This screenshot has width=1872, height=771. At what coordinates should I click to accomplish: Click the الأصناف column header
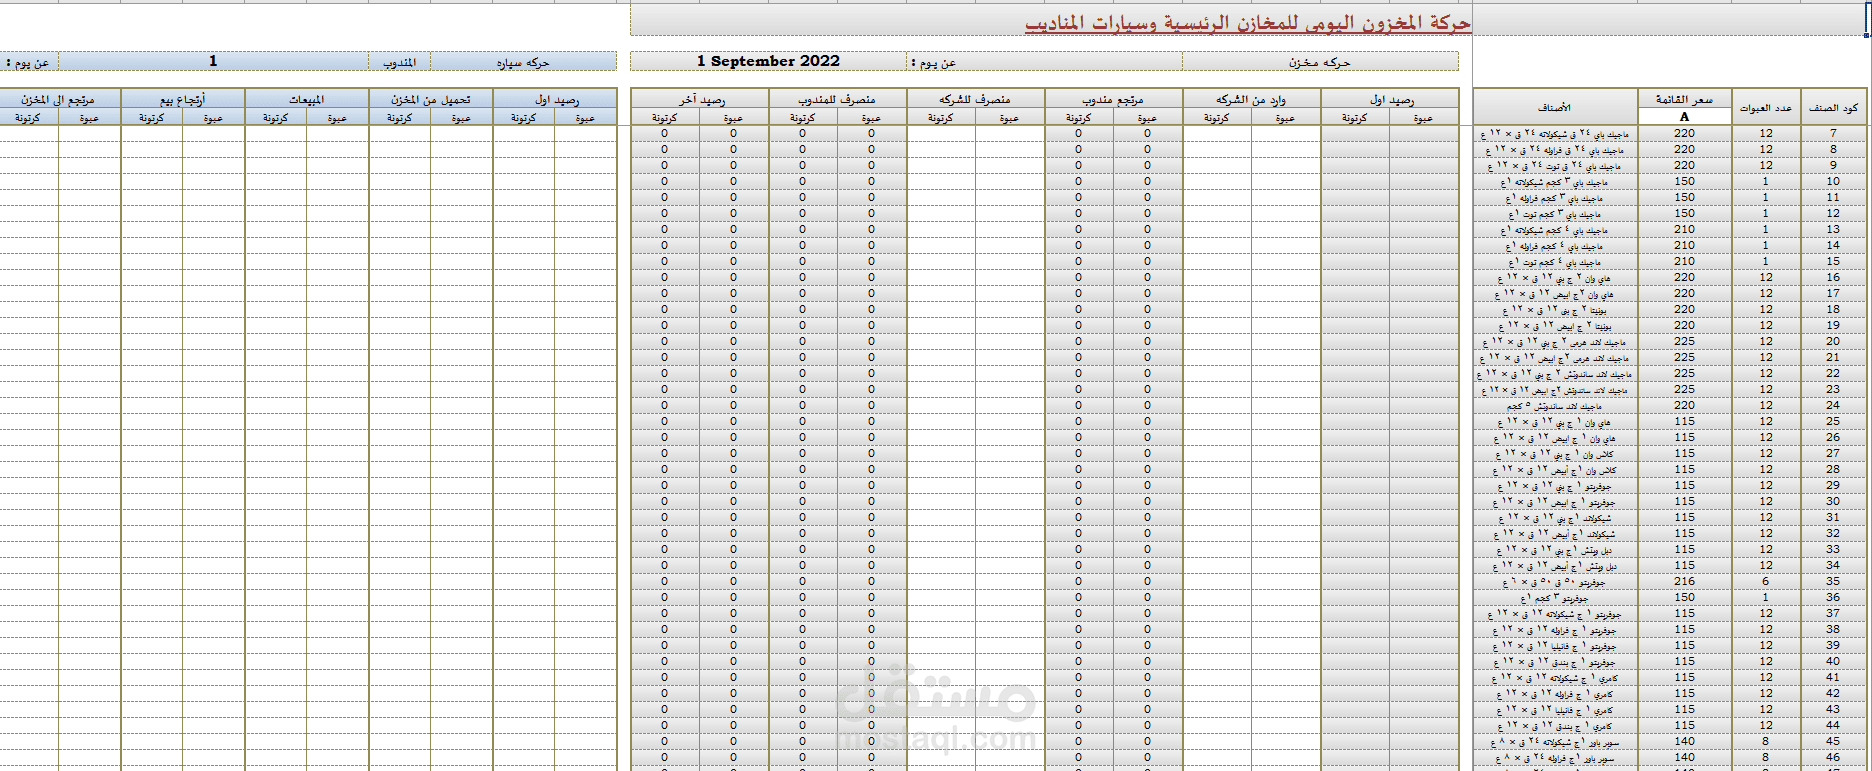(1554, 107)
